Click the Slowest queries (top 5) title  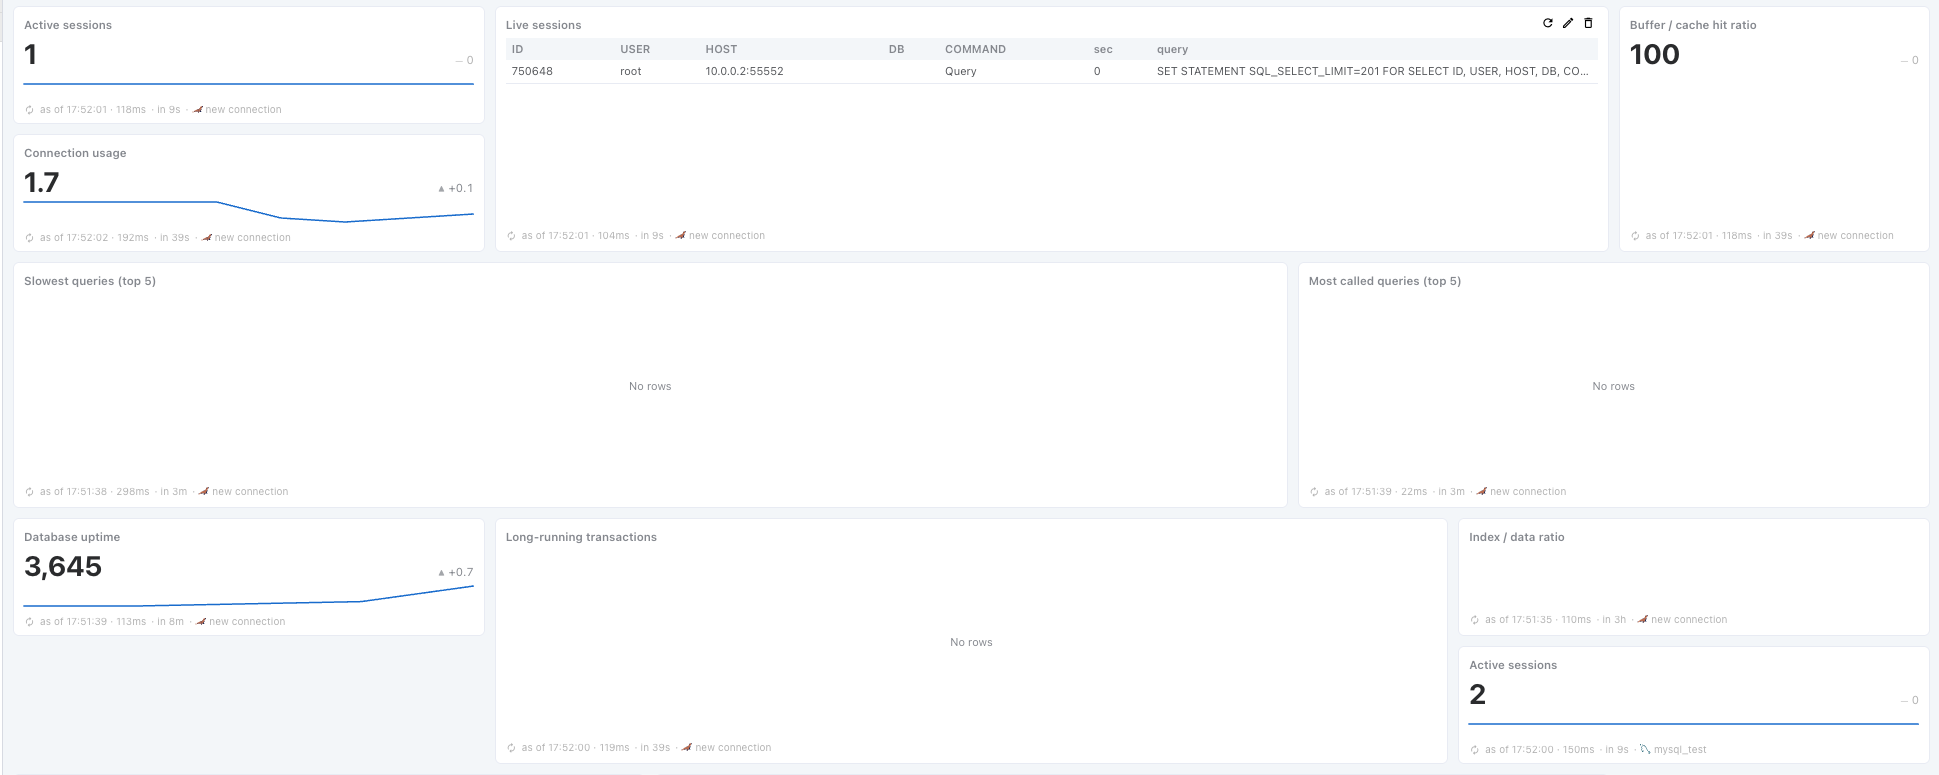pyautogui.click(x=90, y=281)
